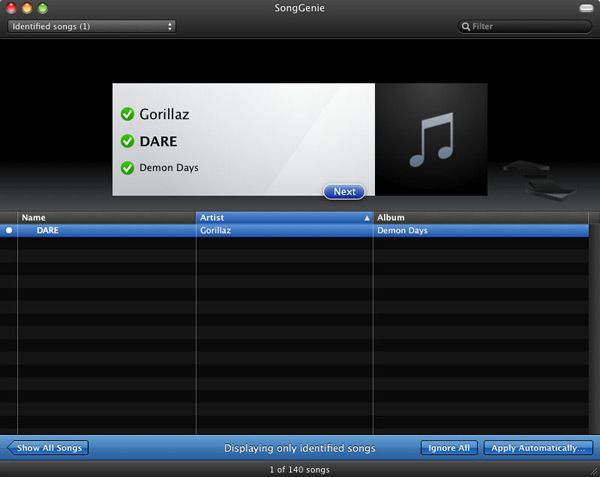The height and width of the screenshot is (477, 600).
Task: Click the white status dot on the DARE row
Action: coord(9,230)
